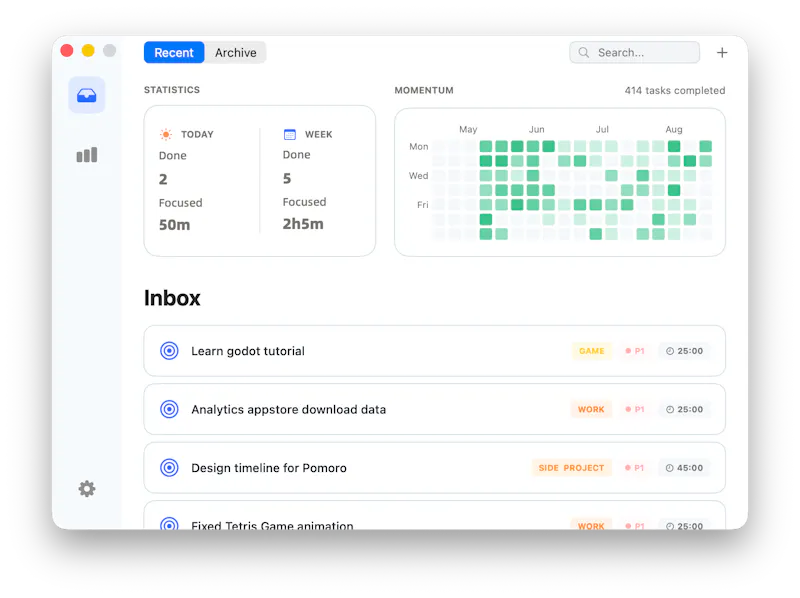Click the Jul label in momentum chart
The width and height of the screenshot is (800, 598).
[602, 130]
